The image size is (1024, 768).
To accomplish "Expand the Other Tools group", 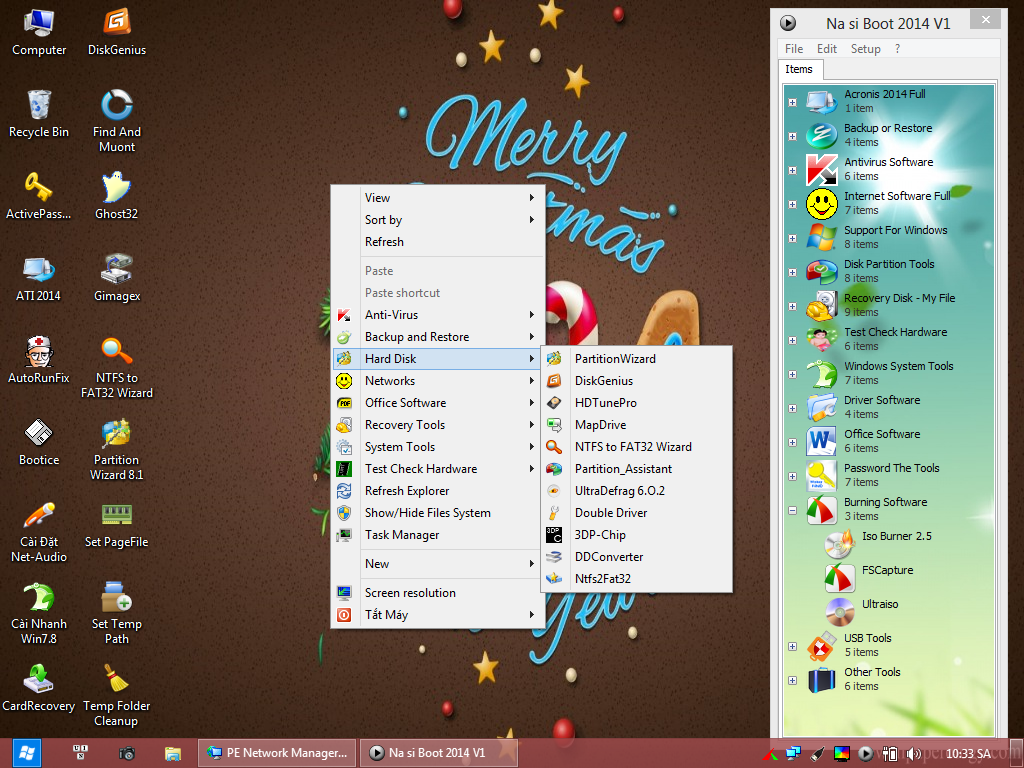I will click(x=792, y=680).
